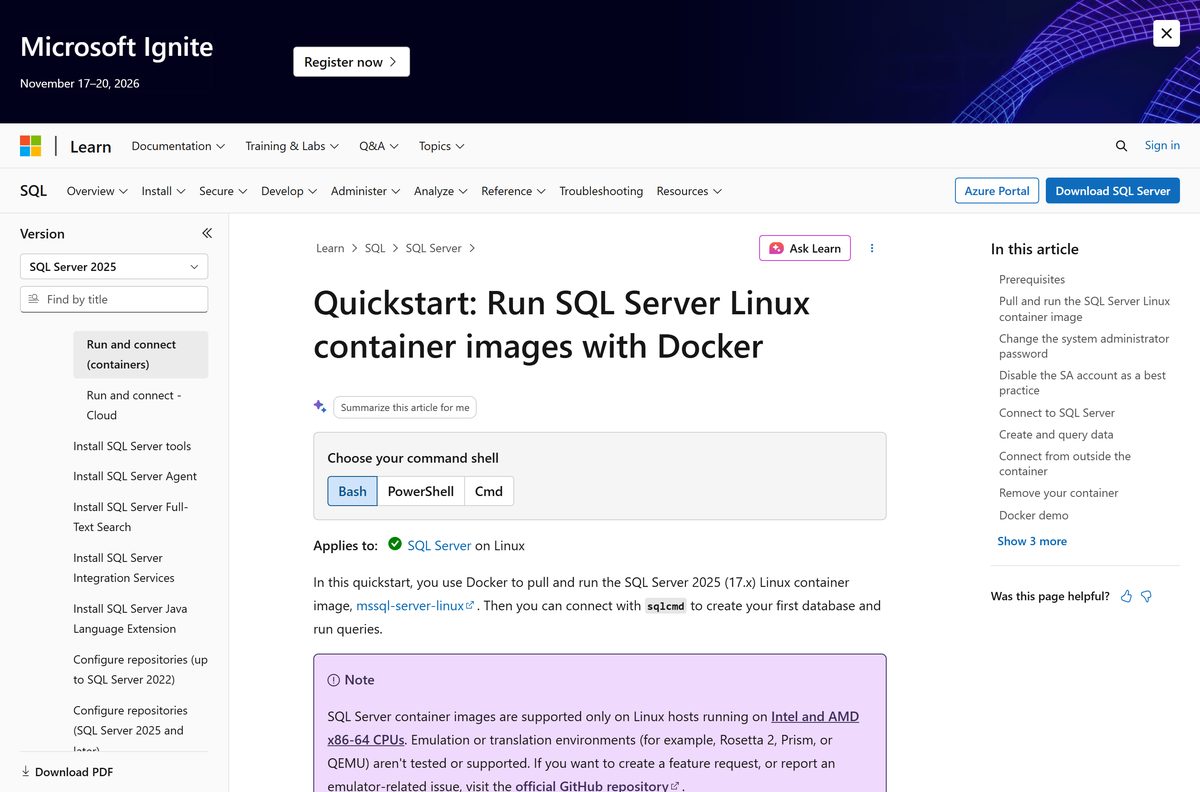Expand the Documentation menu

178,146
